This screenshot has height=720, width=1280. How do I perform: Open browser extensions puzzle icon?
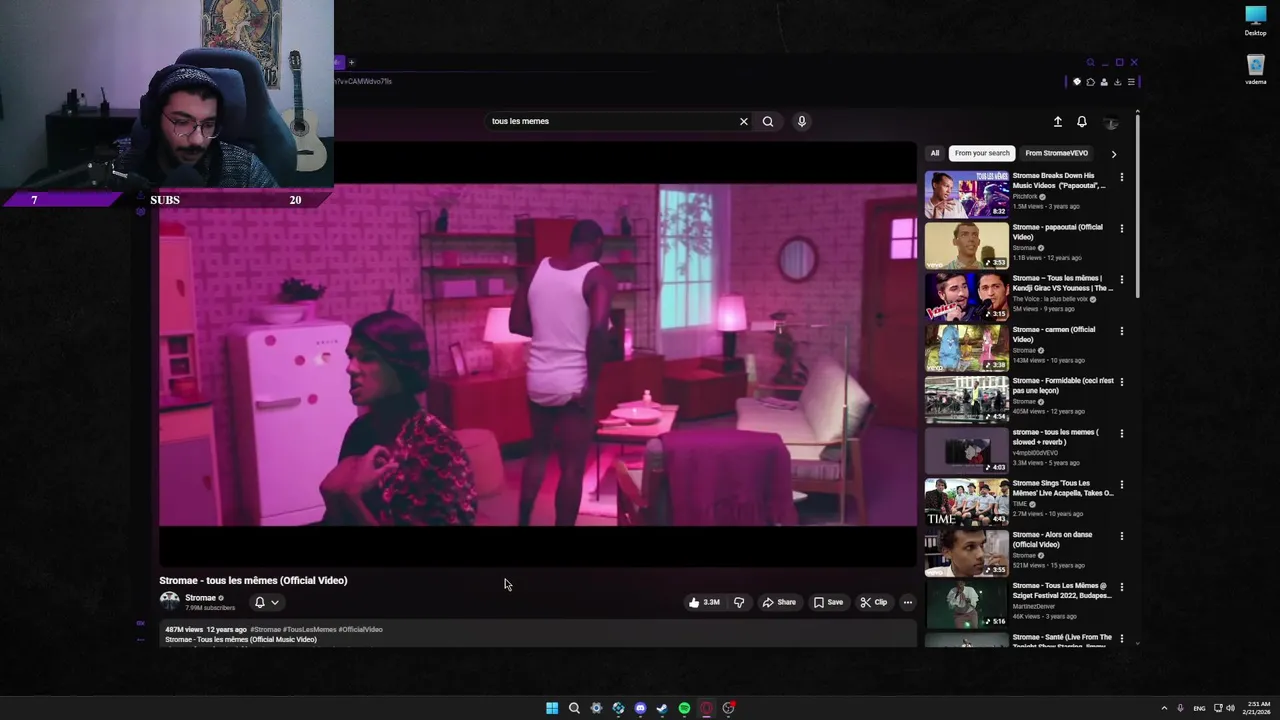pos(1090,82)
